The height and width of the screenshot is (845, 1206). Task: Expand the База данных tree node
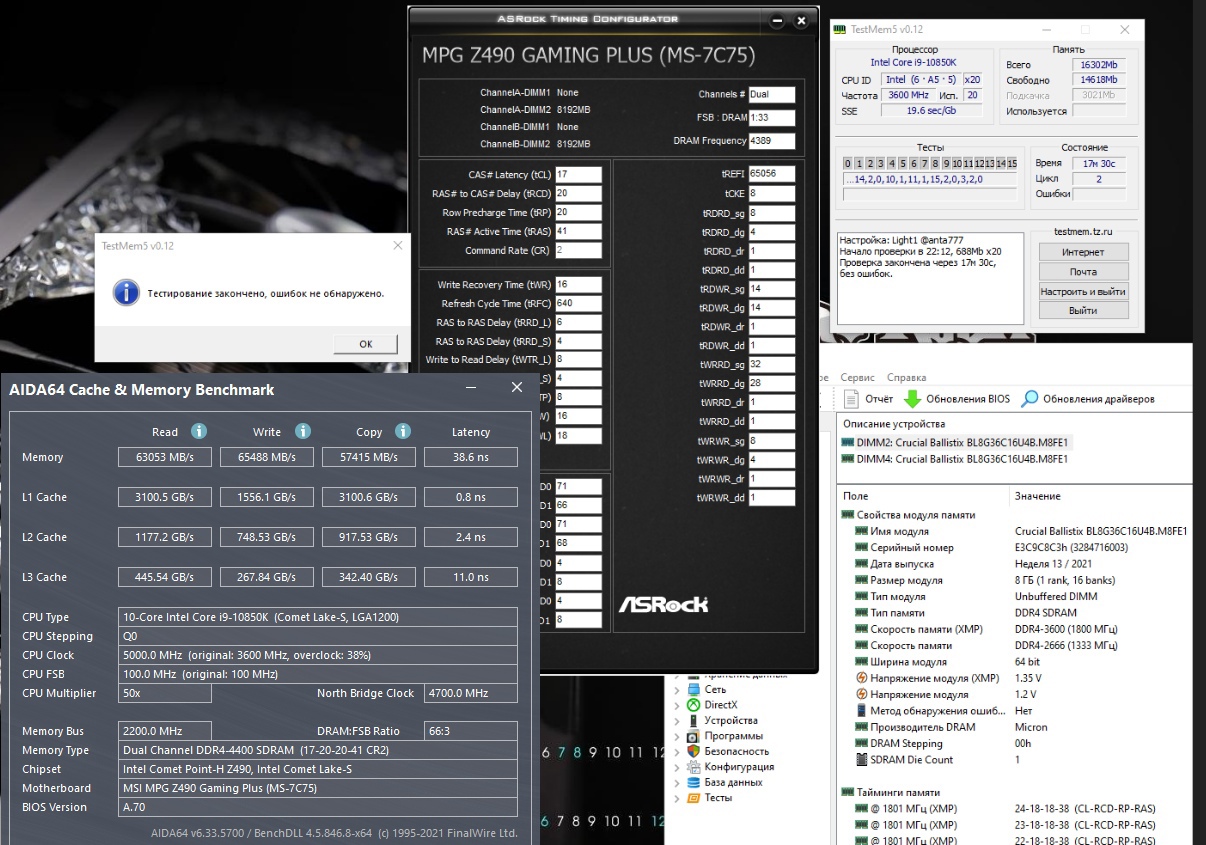pos(676,782)
